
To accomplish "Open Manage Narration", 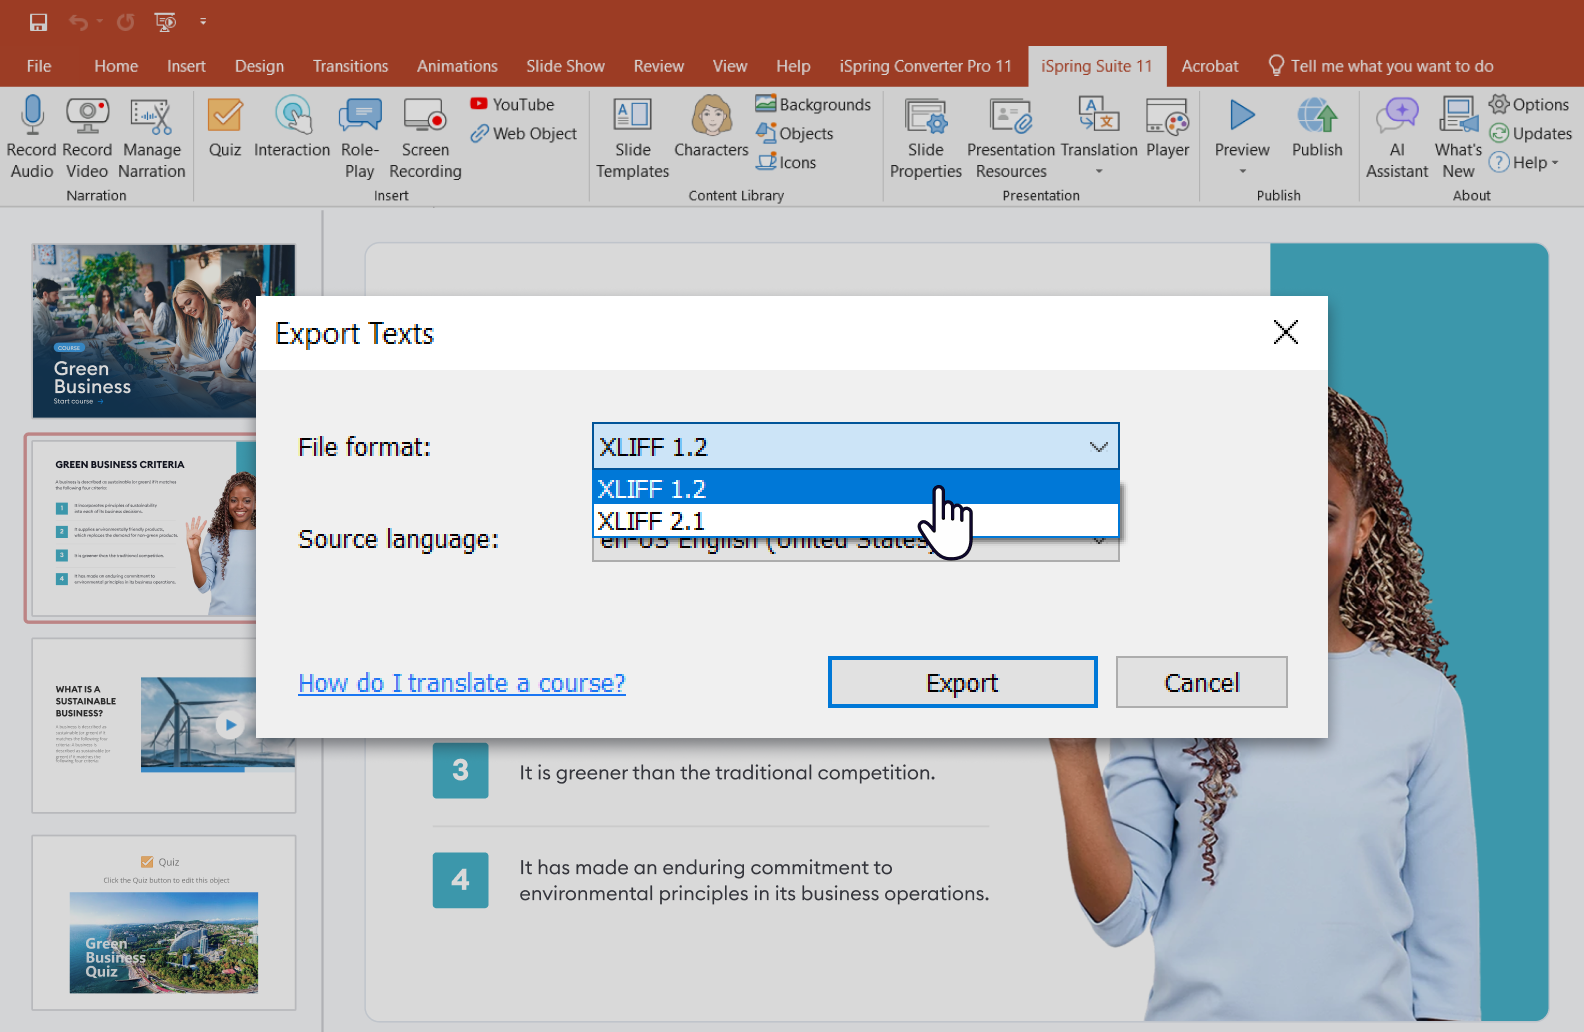I will (151, 136).
